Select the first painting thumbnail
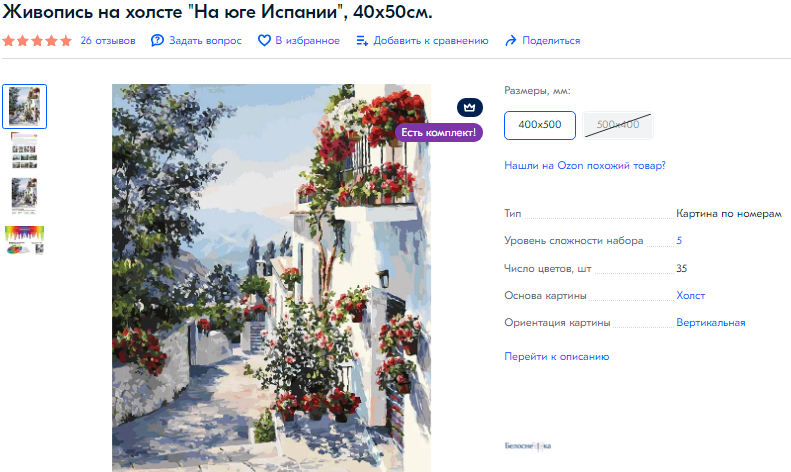 [x=25, y=106]
